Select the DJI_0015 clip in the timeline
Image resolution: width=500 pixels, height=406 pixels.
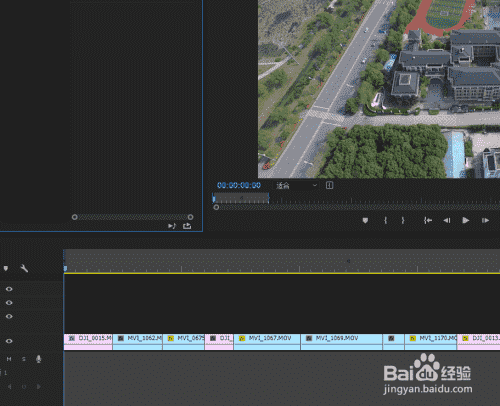88,342
